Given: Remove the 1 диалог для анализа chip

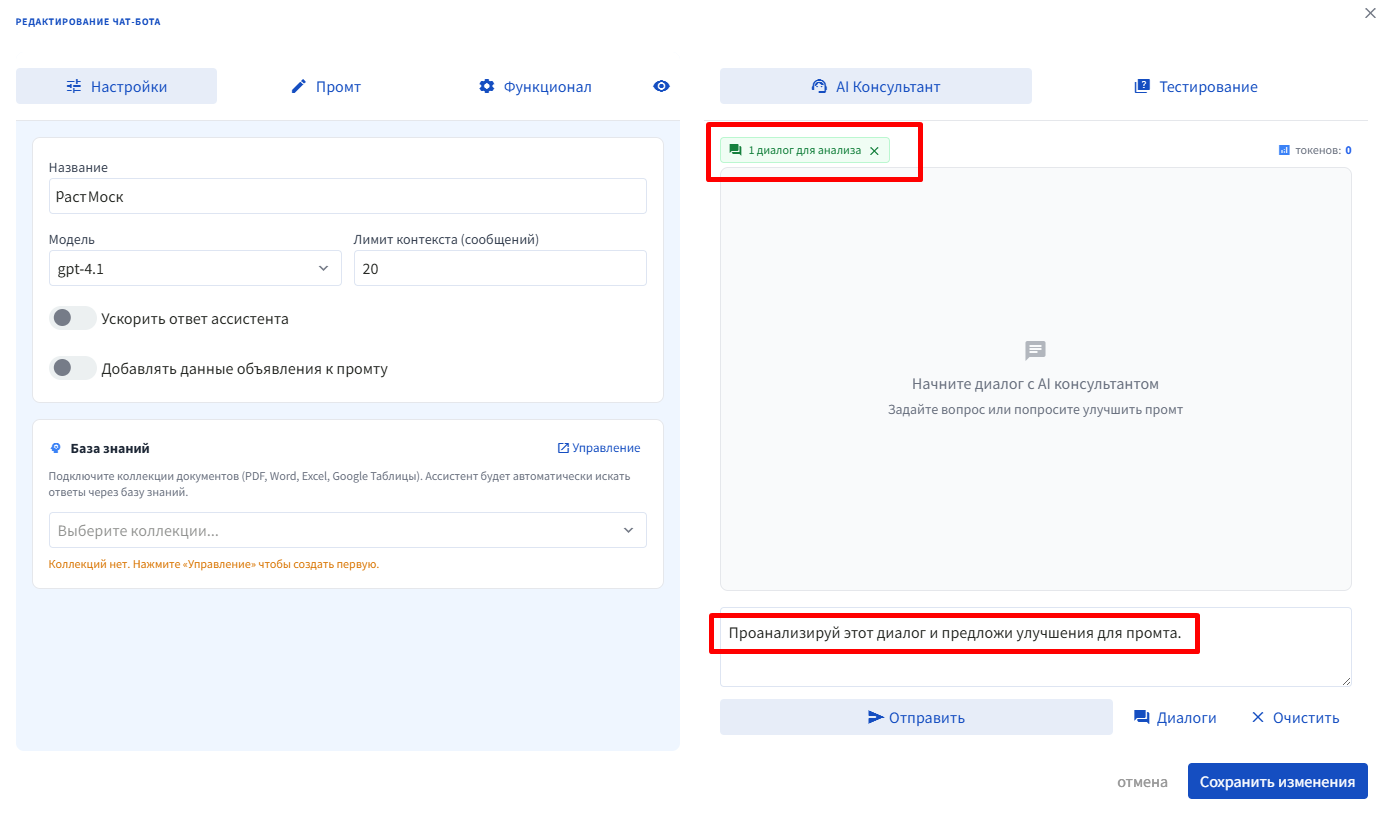Looking at the screenshot, I should click(x=874, y=151).
